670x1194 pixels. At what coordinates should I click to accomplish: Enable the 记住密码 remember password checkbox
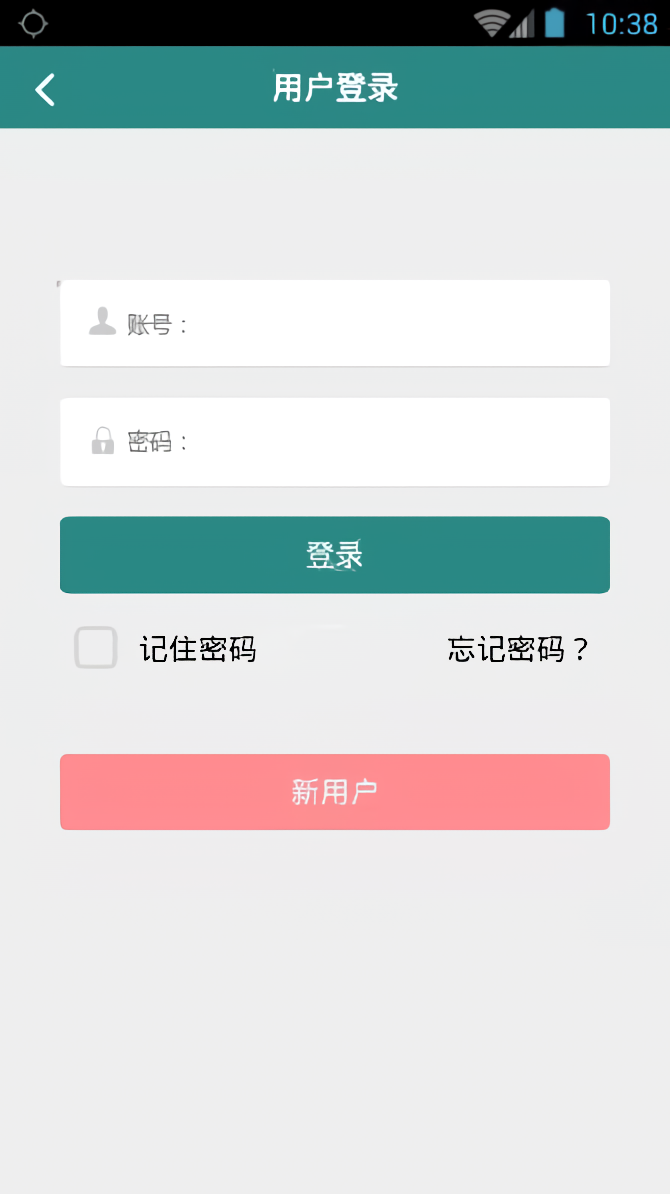point(95,648)
